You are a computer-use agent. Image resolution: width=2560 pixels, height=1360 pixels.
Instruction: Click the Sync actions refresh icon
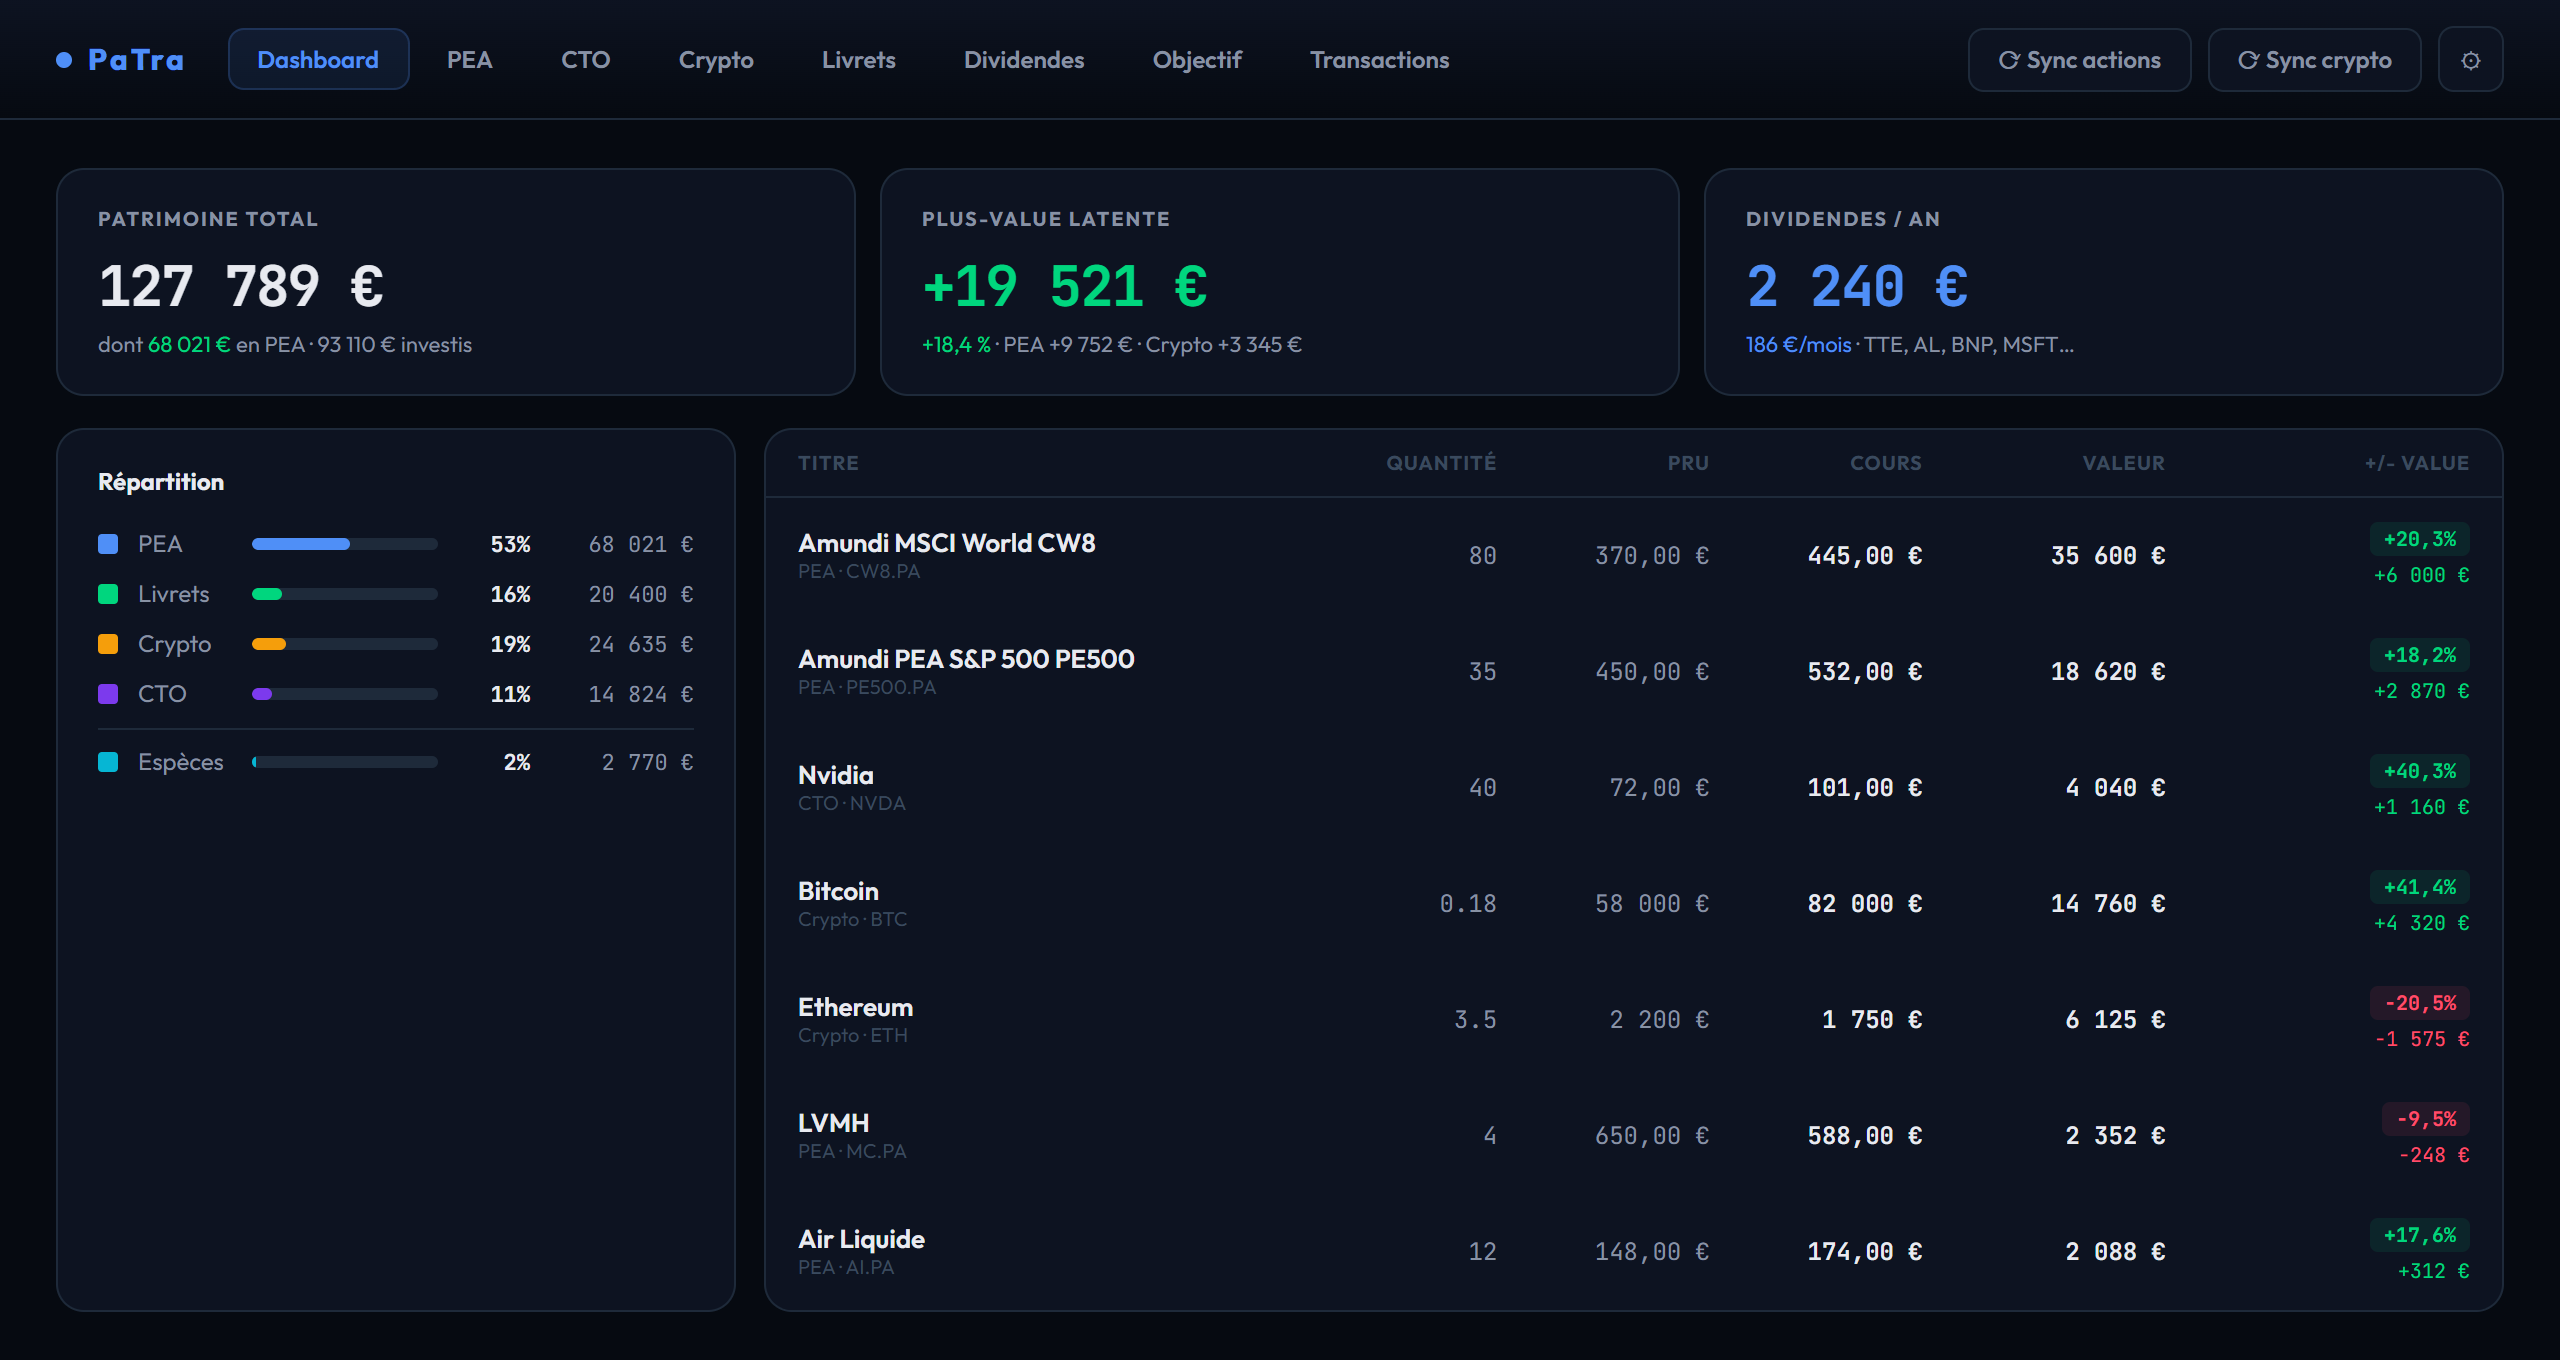(x=2010, y=59)
